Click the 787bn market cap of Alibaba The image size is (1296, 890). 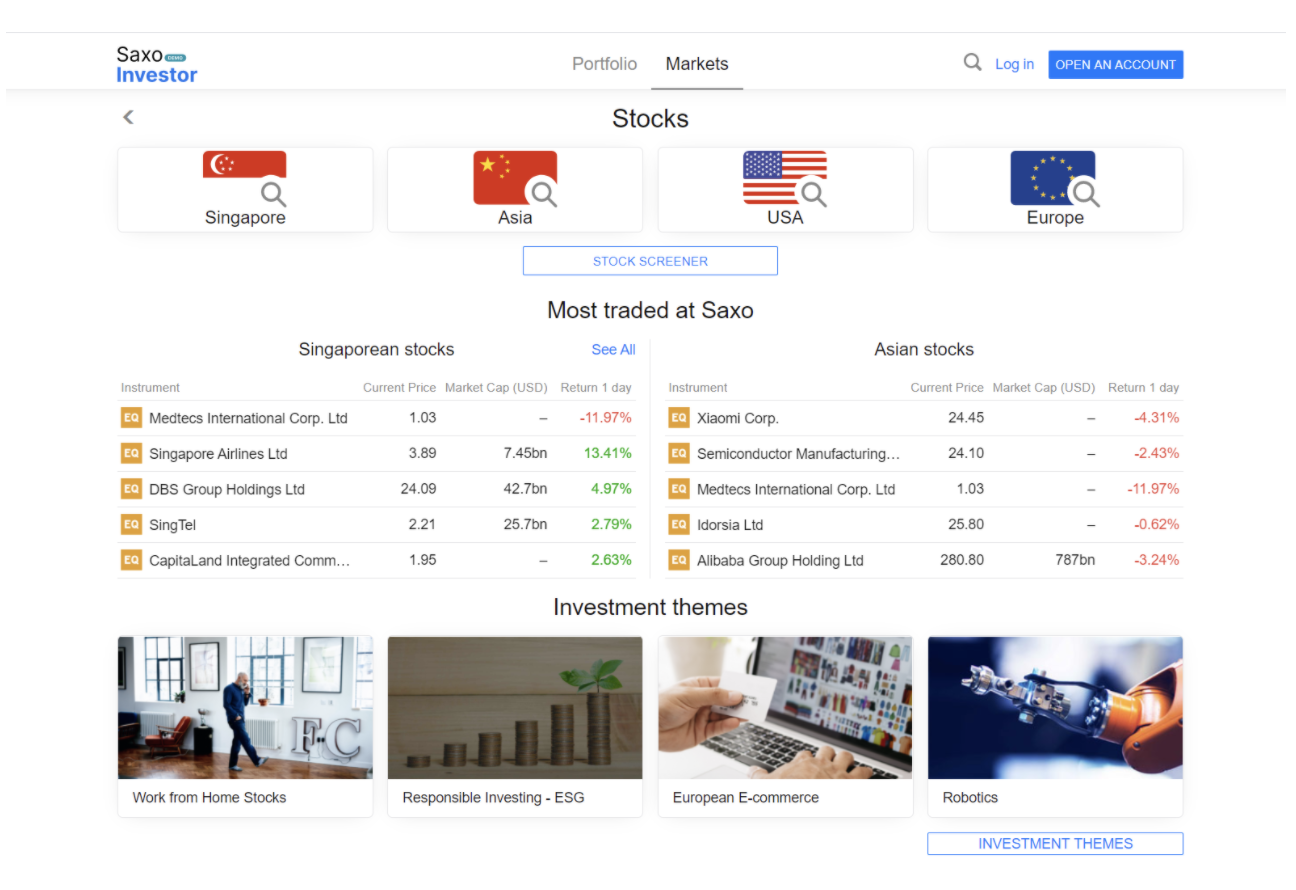[1075, 560]
